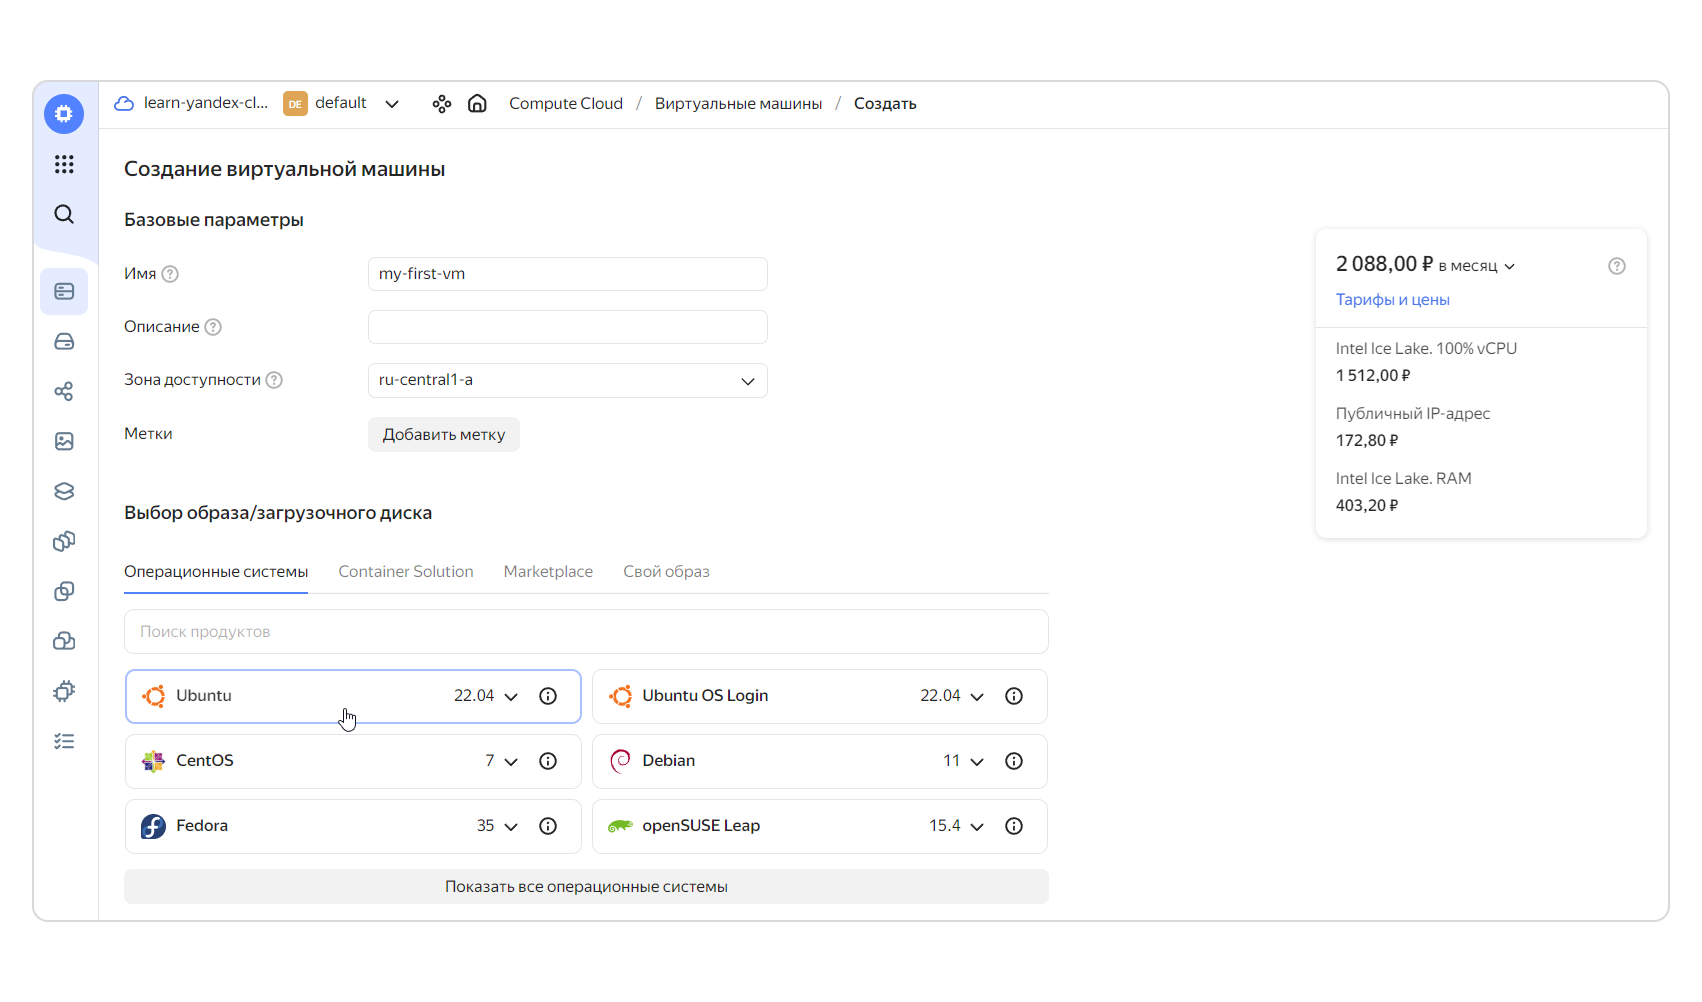The height and width of the screenshot is (1002, 1702).
Task: Show info for Ubuntu OS Login image
Action: point(1014,696)
